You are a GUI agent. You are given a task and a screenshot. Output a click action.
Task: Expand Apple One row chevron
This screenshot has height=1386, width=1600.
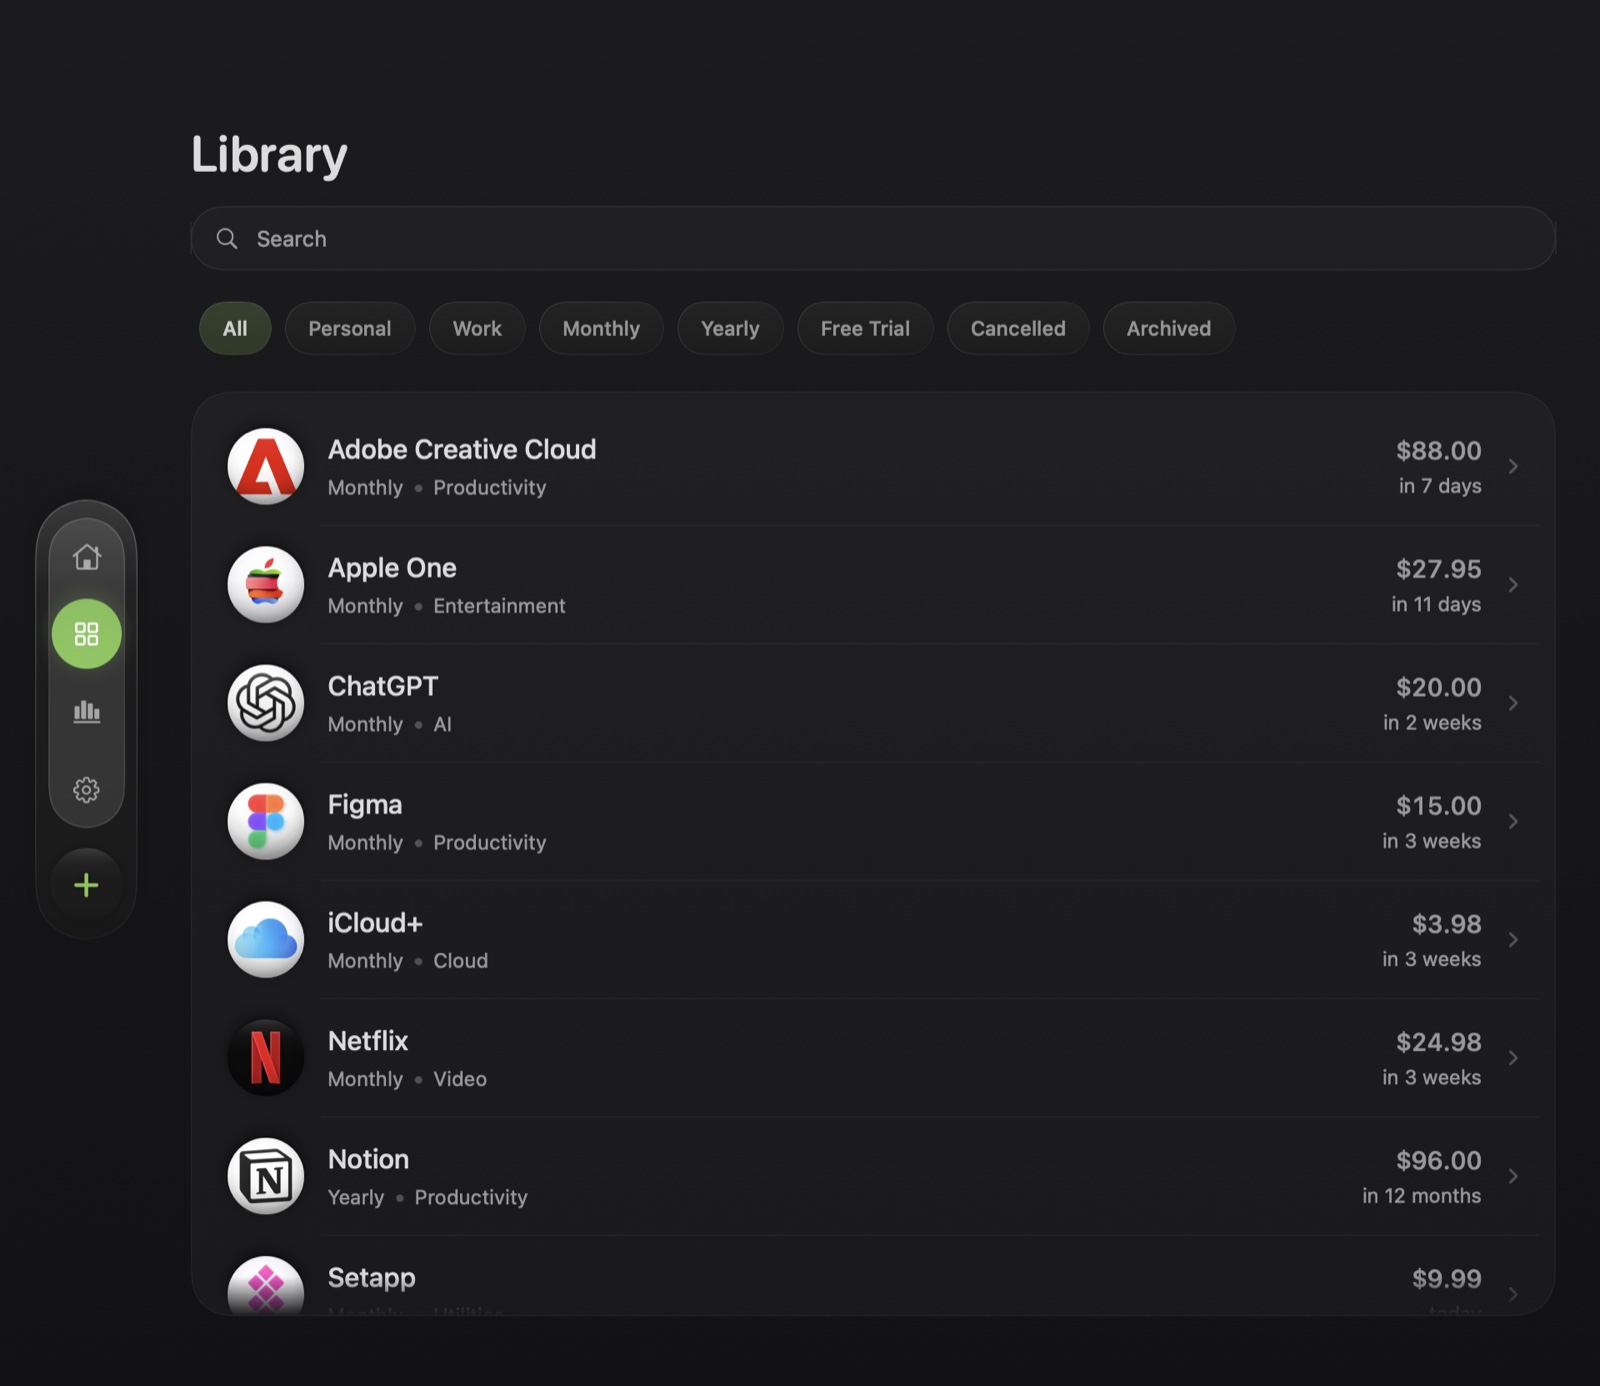coord(1513,585)
